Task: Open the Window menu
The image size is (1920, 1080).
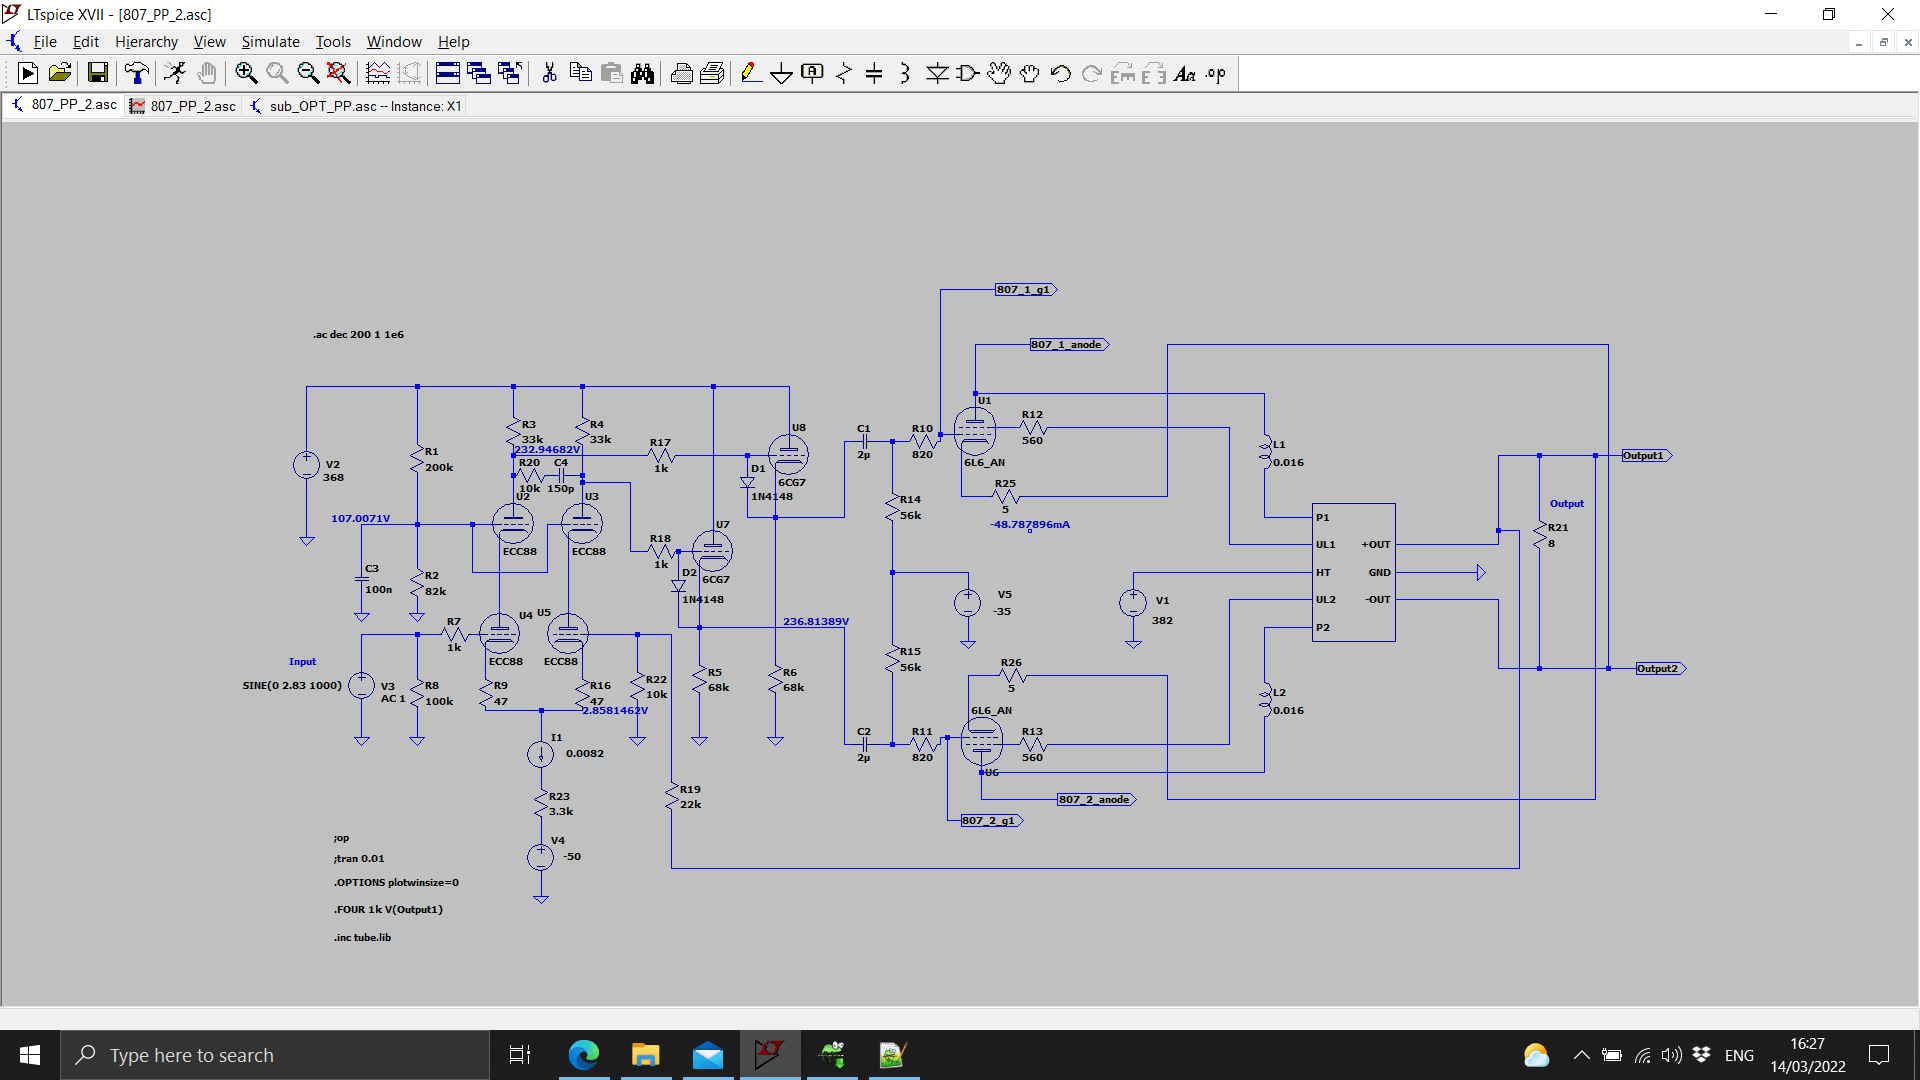Action: 394,42
